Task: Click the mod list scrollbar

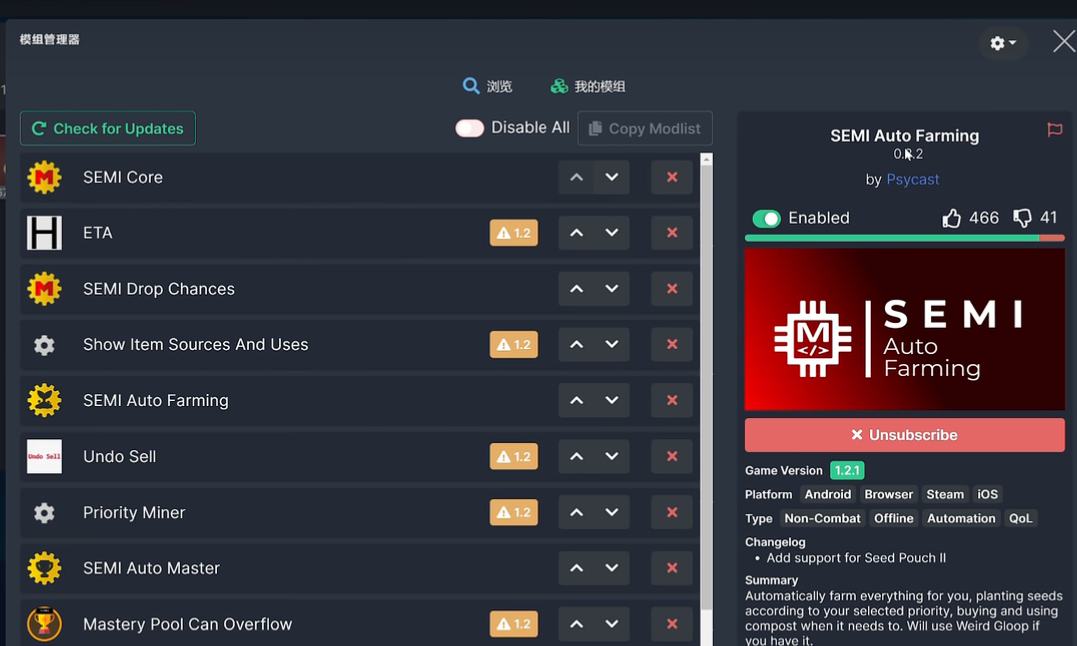Action: (x=706, y=388)
